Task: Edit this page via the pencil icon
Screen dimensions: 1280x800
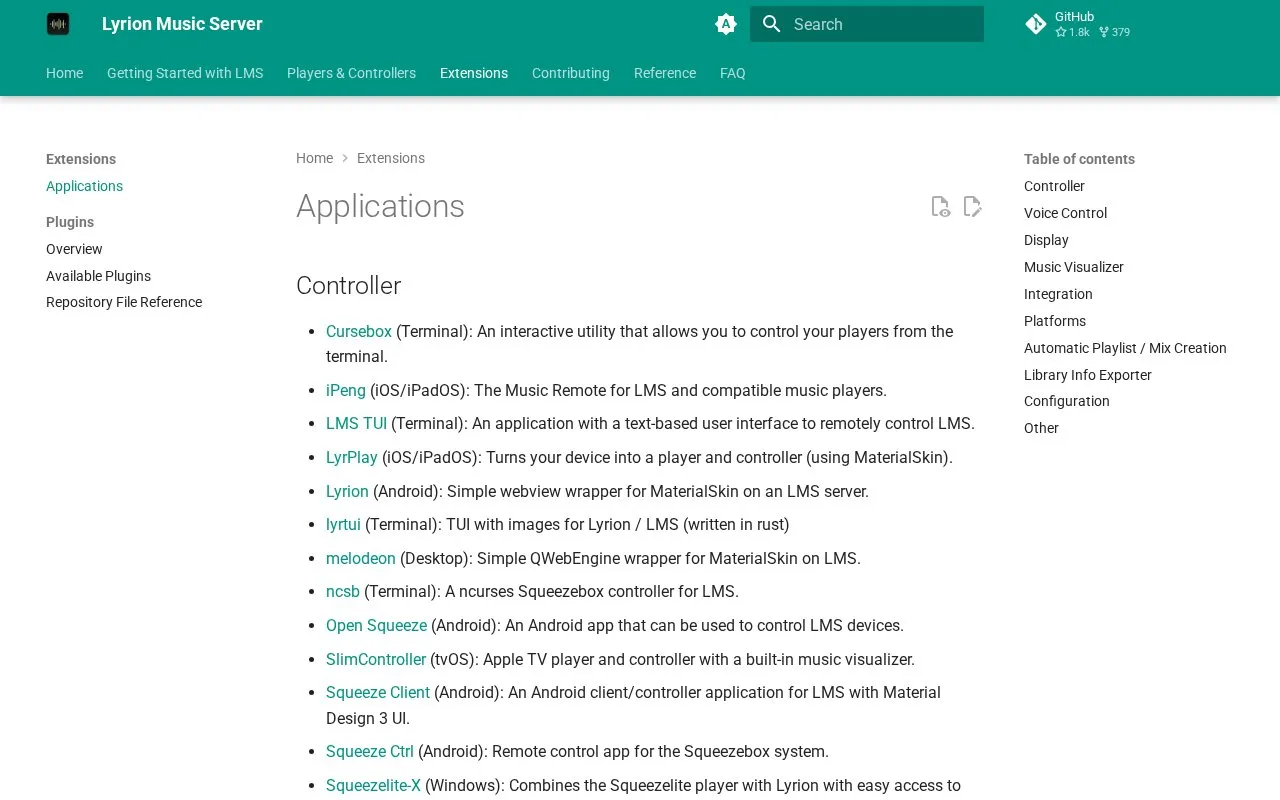Action: [972, 206]
